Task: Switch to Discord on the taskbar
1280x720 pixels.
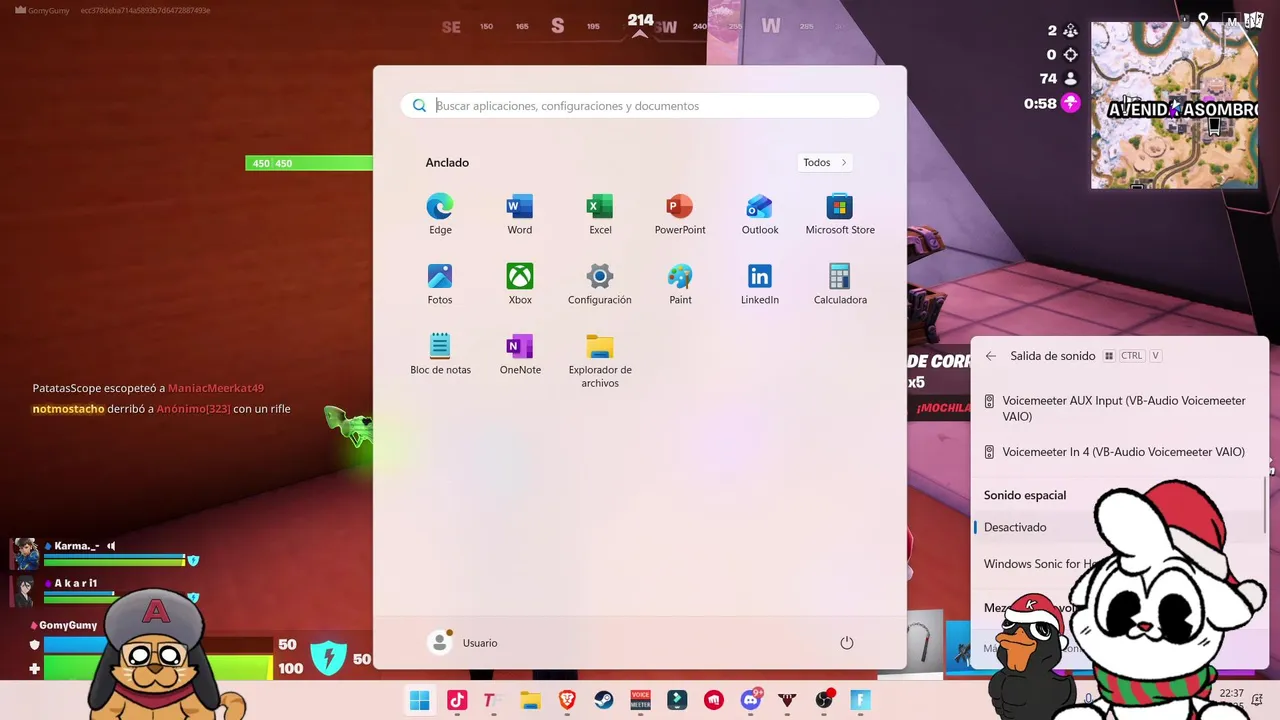Action: coord(751,701)
